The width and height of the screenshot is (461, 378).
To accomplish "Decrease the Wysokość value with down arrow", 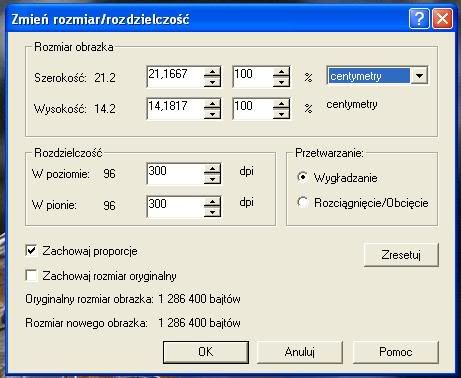I will [212, 114].
